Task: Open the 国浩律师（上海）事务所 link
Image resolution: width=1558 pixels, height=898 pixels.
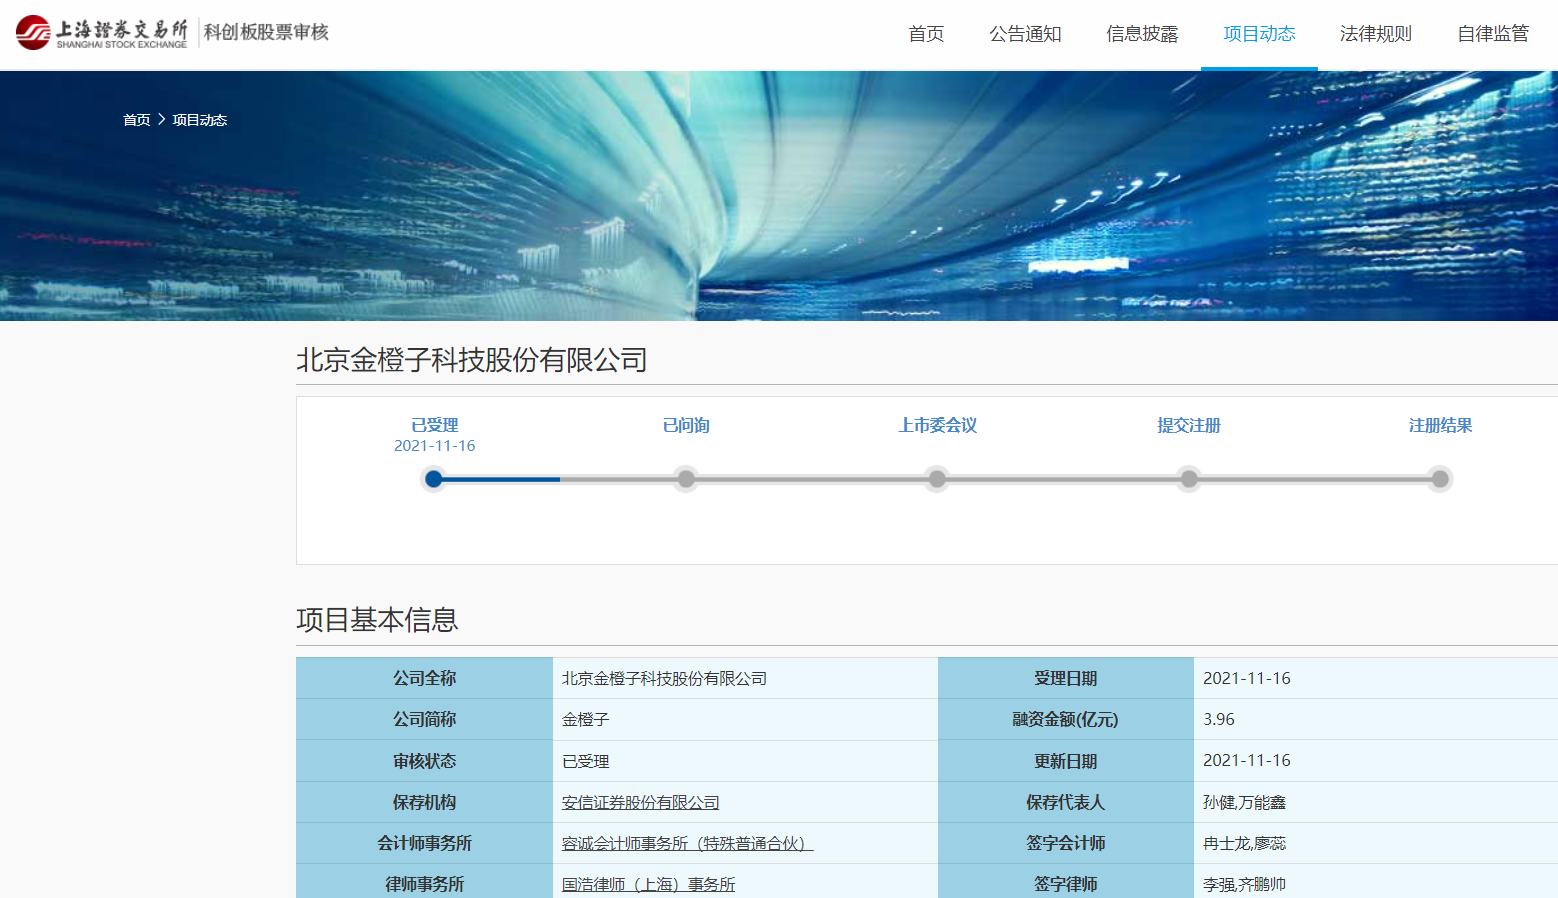Action: [x=649, y=885]
